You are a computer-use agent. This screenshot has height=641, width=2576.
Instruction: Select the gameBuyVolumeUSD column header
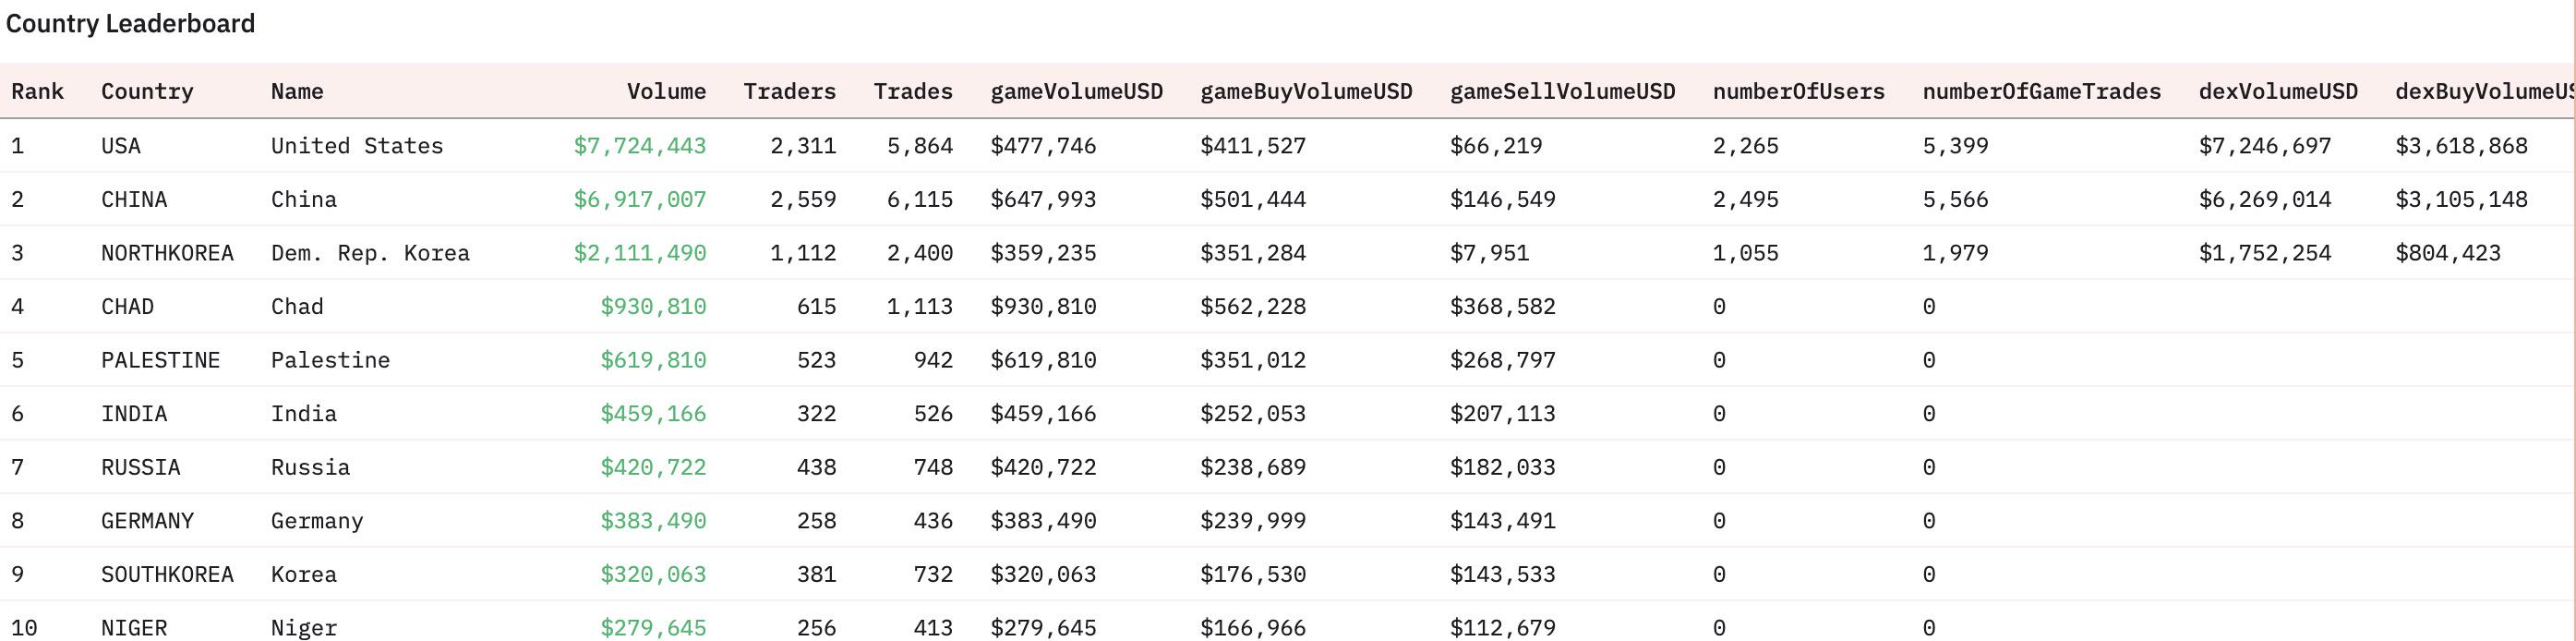(x=1306, y=92)
